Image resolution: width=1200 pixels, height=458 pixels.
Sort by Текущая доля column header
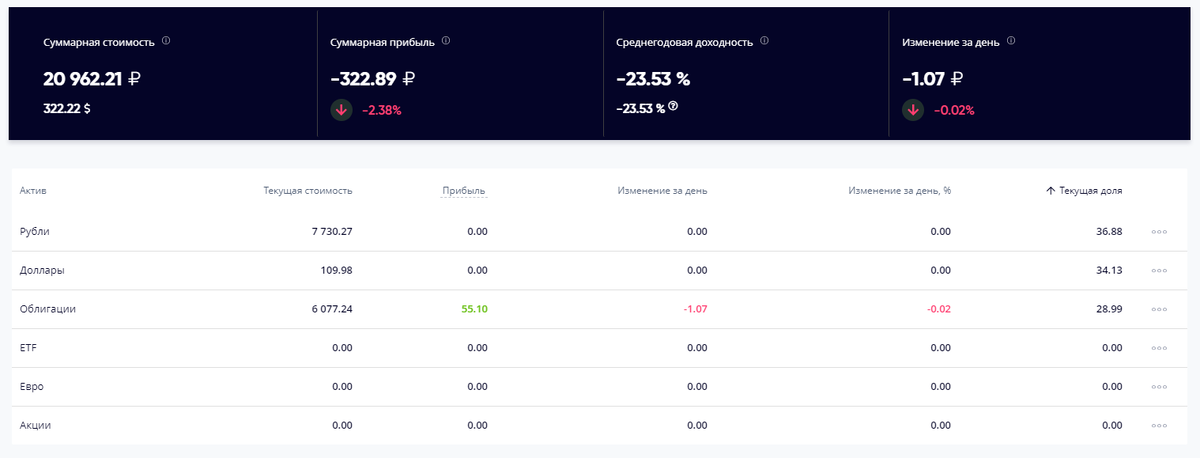[x=1084, y=190]
